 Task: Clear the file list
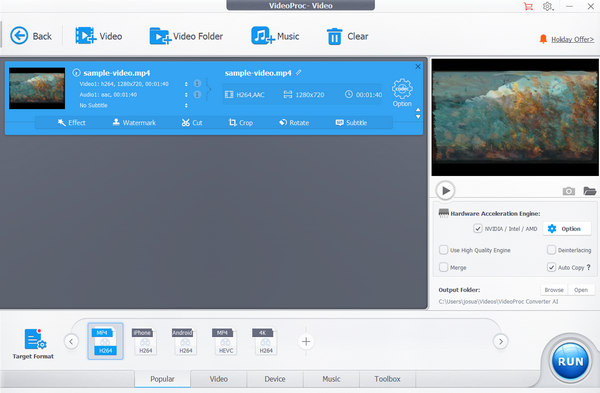347,36
